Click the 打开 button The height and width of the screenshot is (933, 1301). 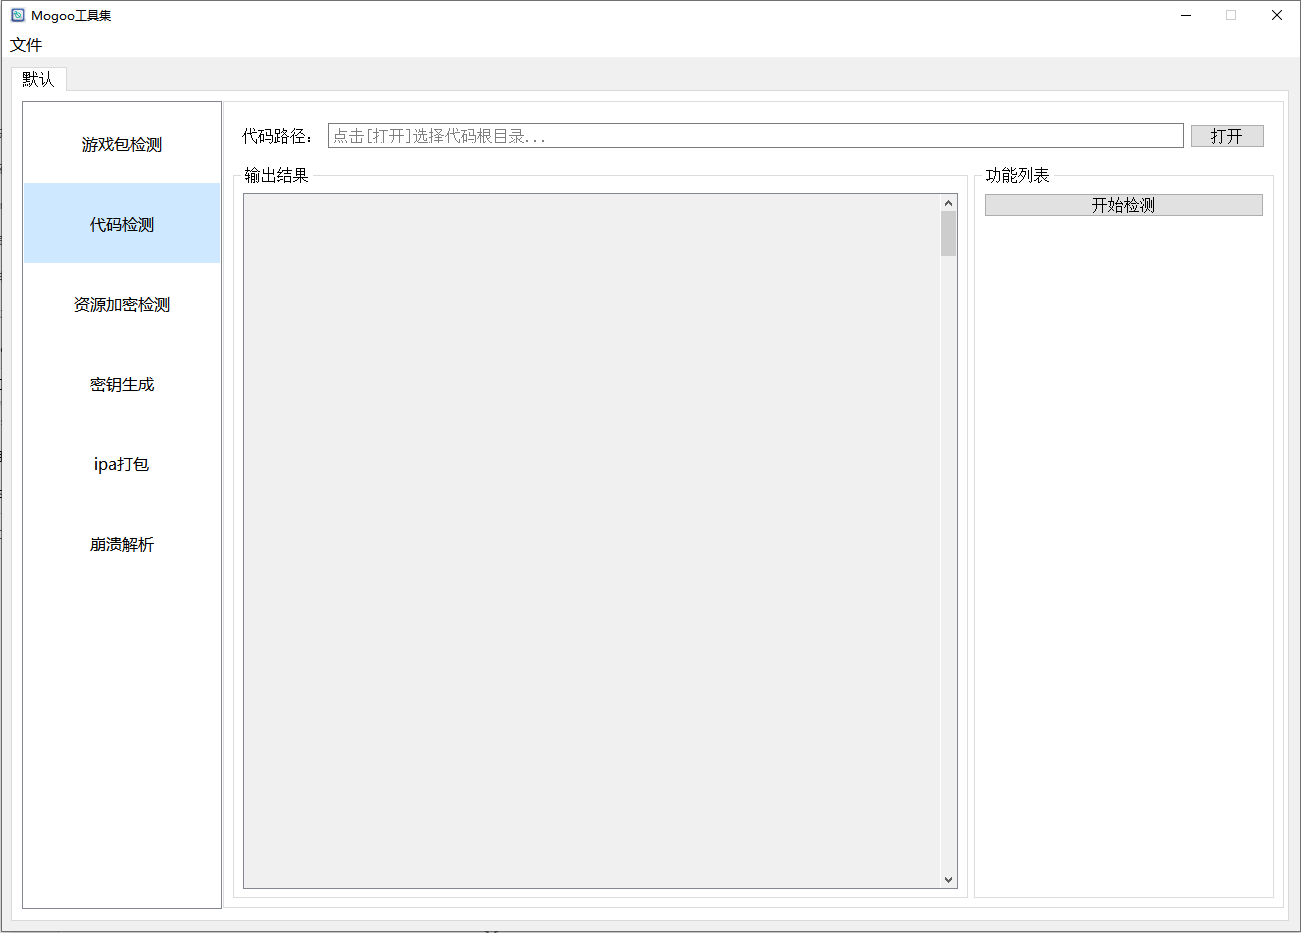tap(1227, 136)
